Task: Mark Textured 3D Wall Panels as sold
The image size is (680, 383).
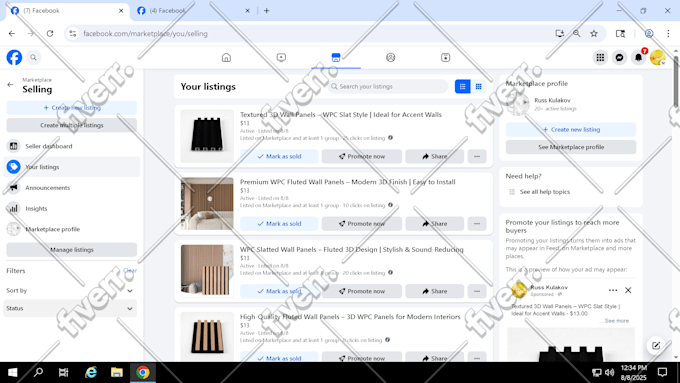Action: click(279, 157)
